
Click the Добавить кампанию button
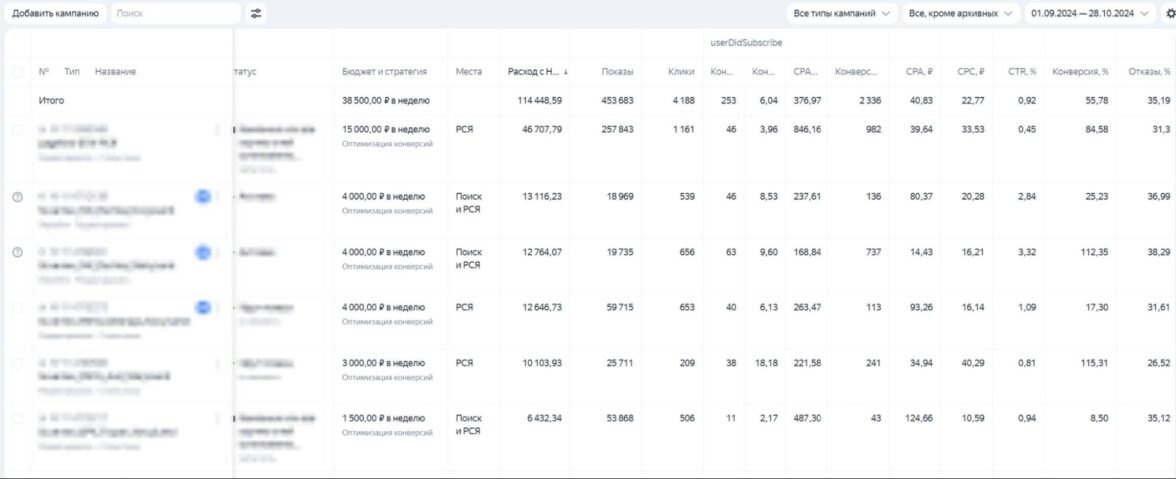tap(56, 13)
